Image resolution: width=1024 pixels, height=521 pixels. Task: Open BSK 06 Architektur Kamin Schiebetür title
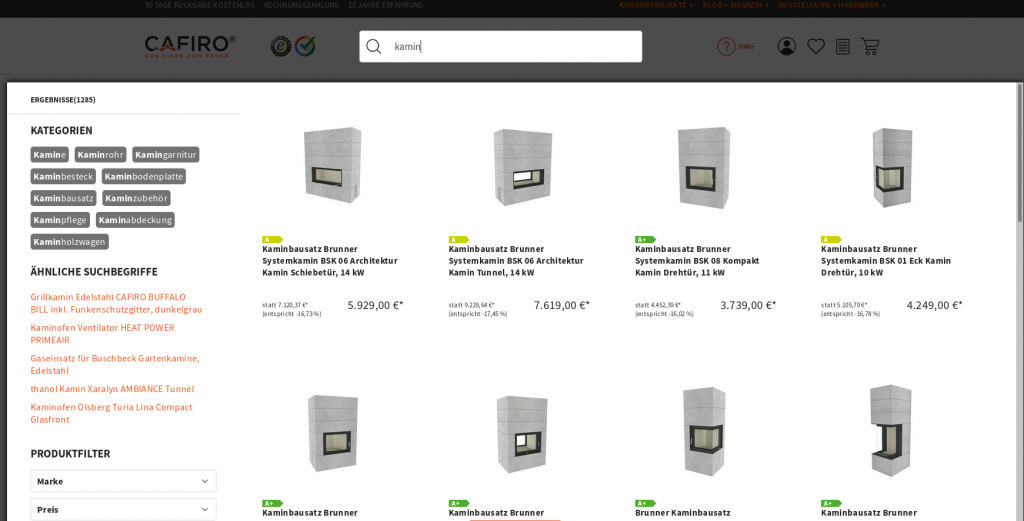coord(330,260)
